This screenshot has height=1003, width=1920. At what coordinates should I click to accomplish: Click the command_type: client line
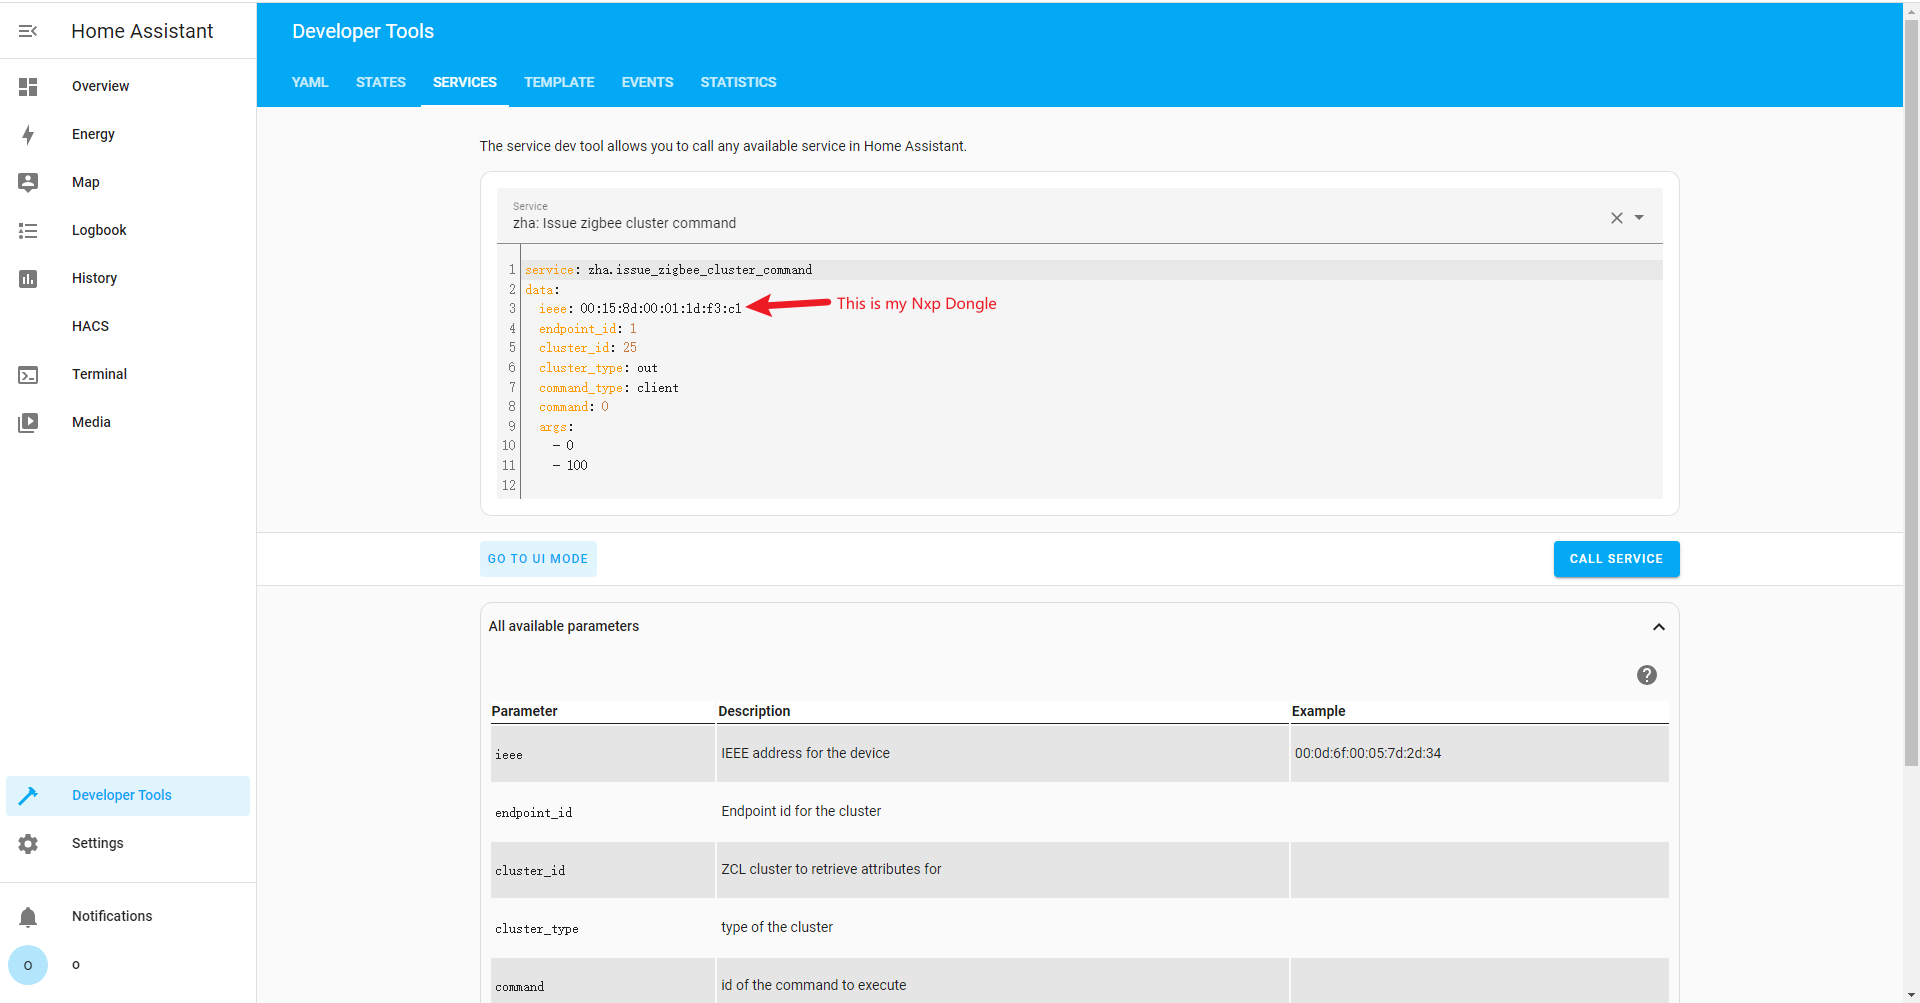[x=608, y=388]
